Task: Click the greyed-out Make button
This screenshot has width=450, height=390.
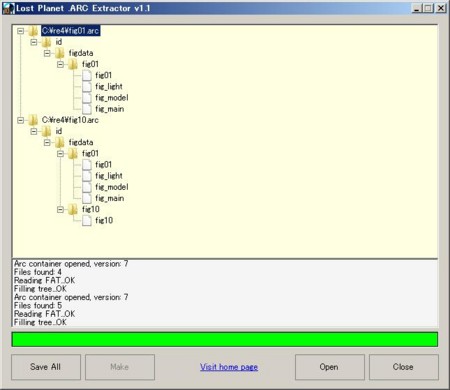Action: pos(120,367)
